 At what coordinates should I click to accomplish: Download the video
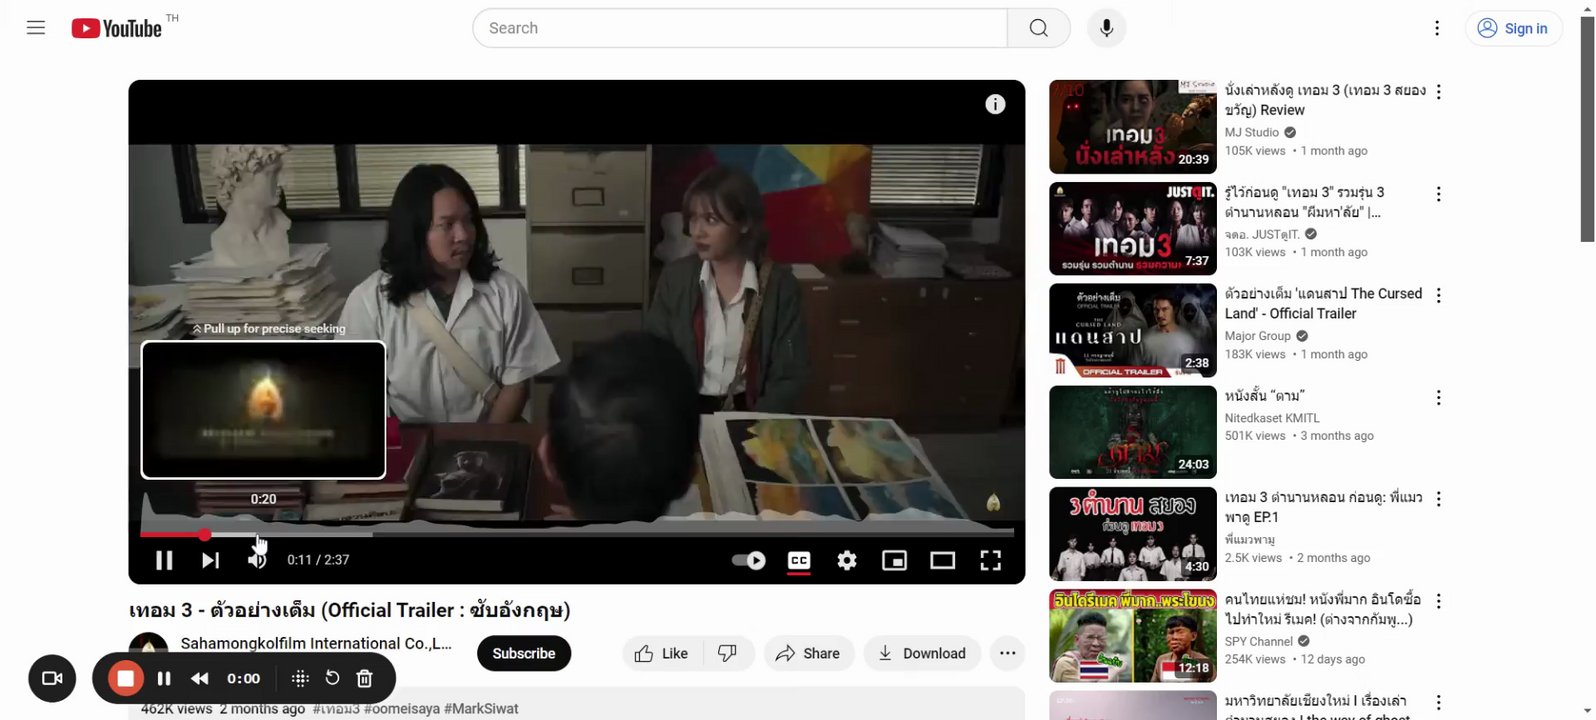(922, 653)
